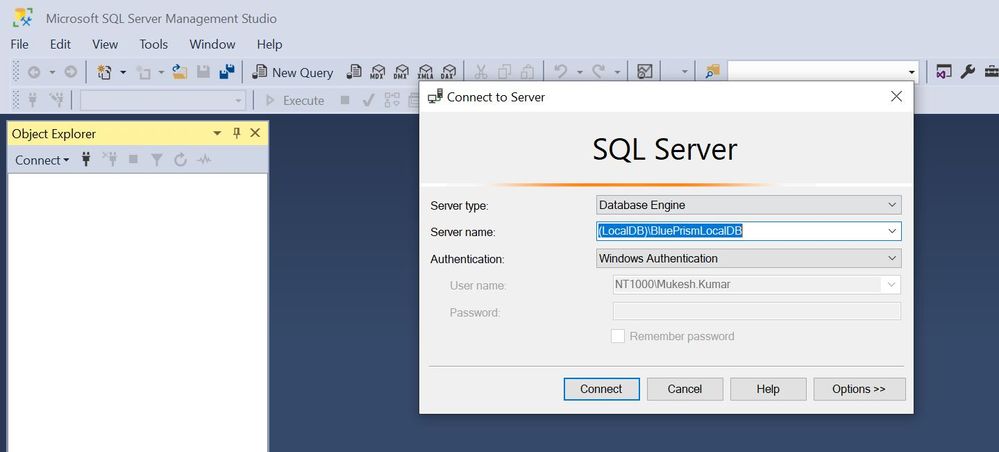Click the Open File folder icon
The height and width of the screenshot is (452, 999).
coord(180,72)
